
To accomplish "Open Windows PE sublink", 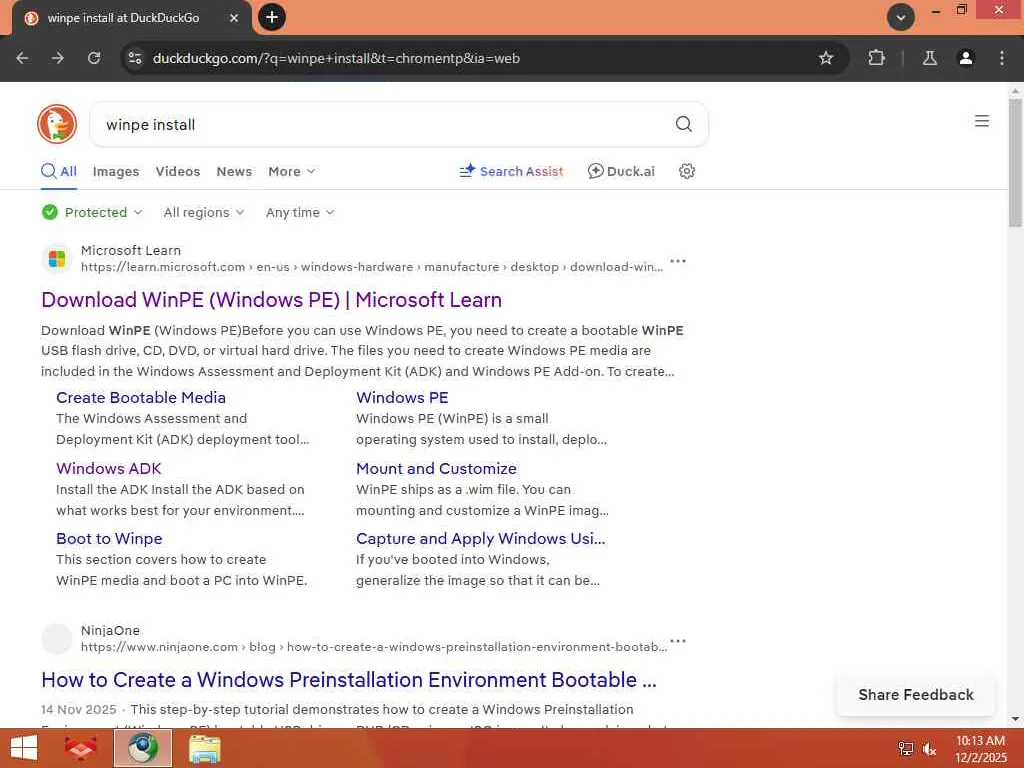I will coord(402,397).
